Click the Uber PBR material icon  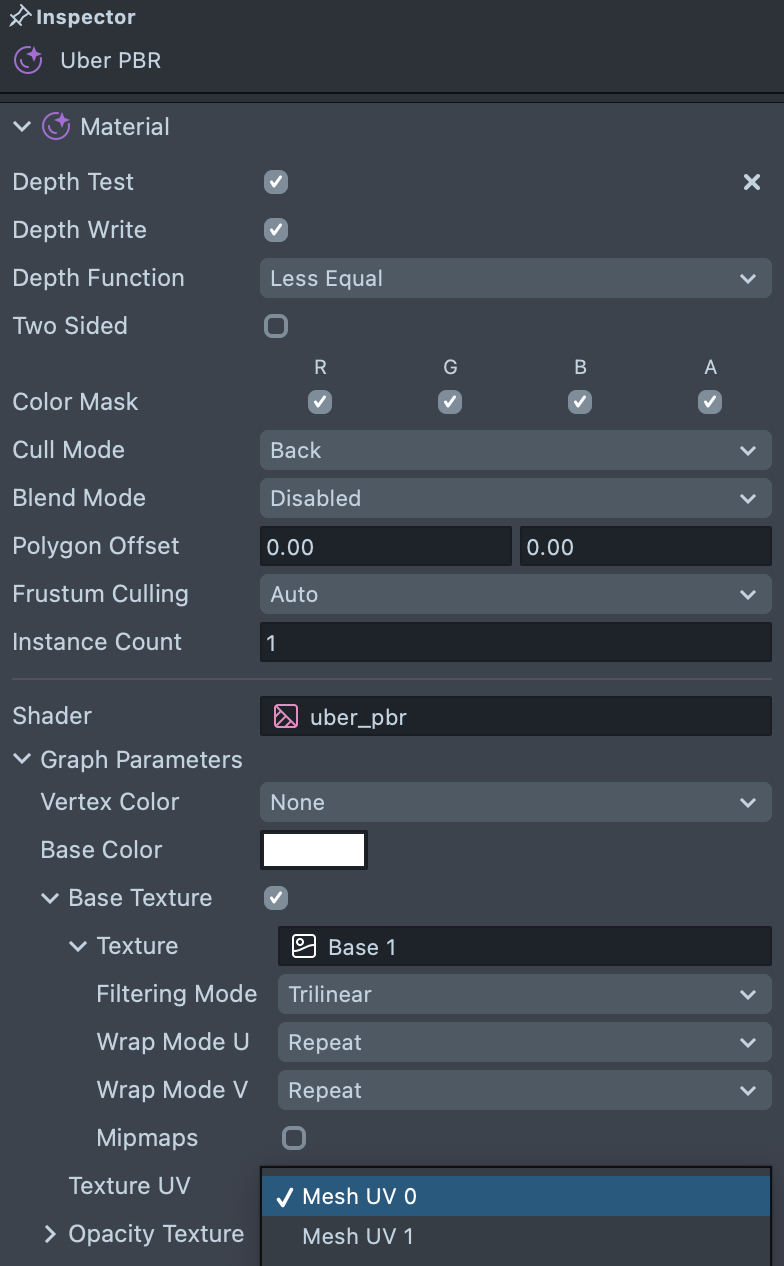28,60
